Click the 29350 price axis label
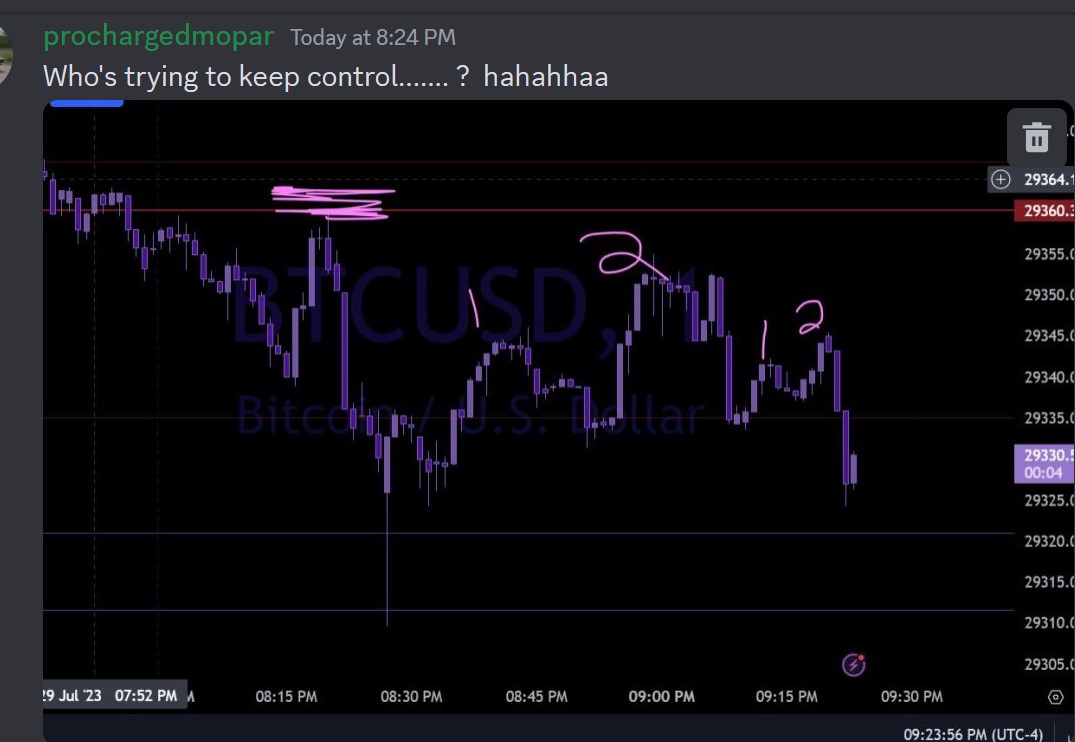 pos(1049,295)
